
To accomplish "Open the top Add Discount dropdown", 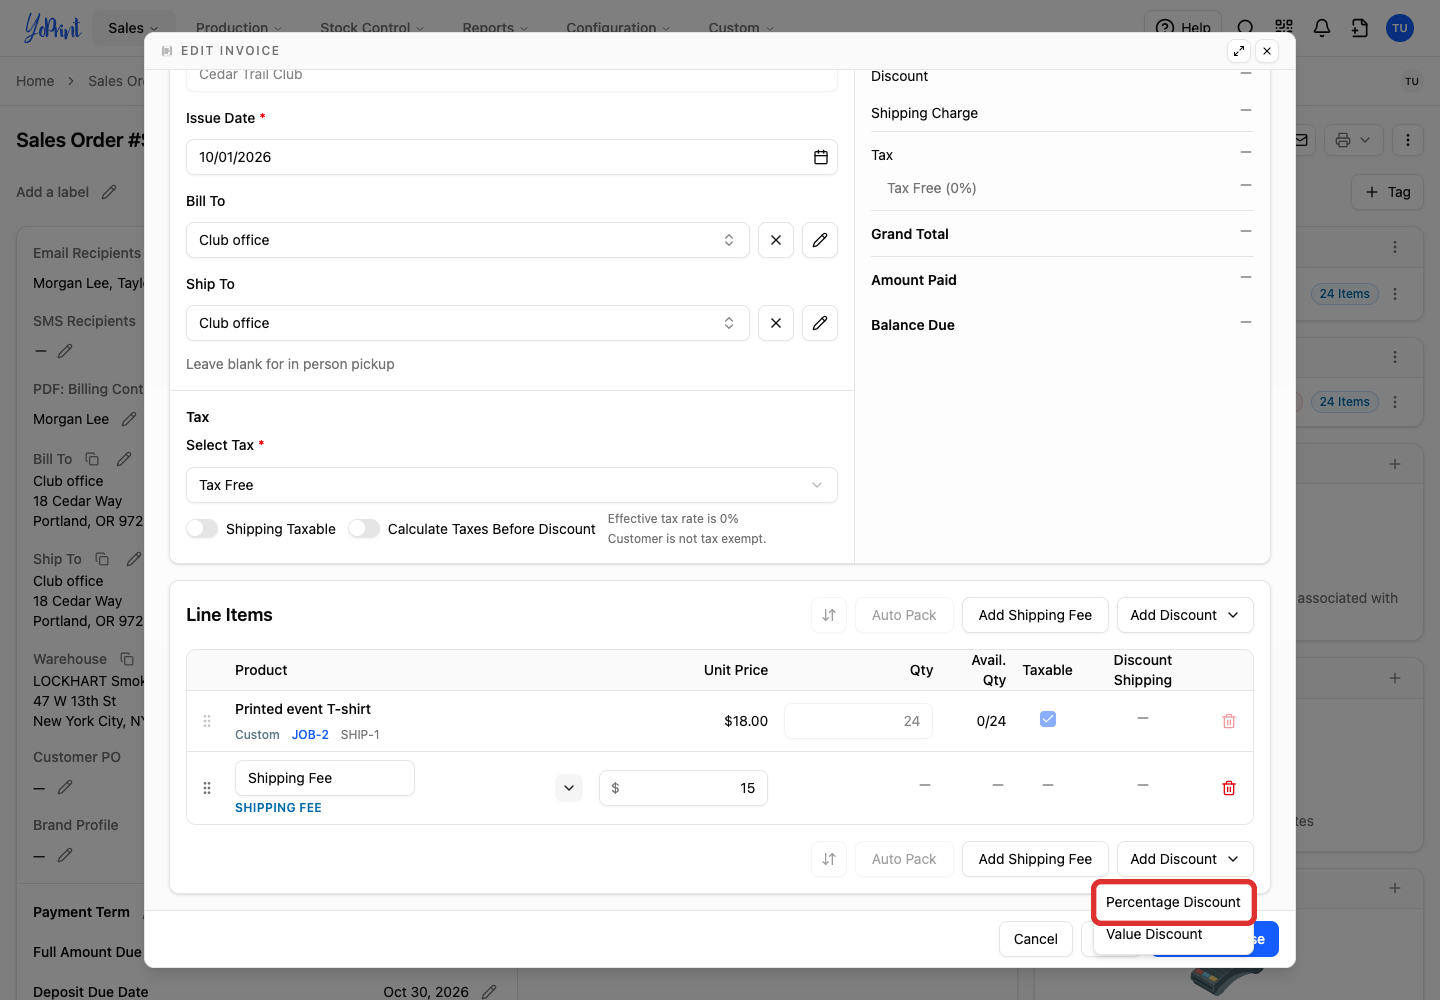I will (x=1185, y=615).
